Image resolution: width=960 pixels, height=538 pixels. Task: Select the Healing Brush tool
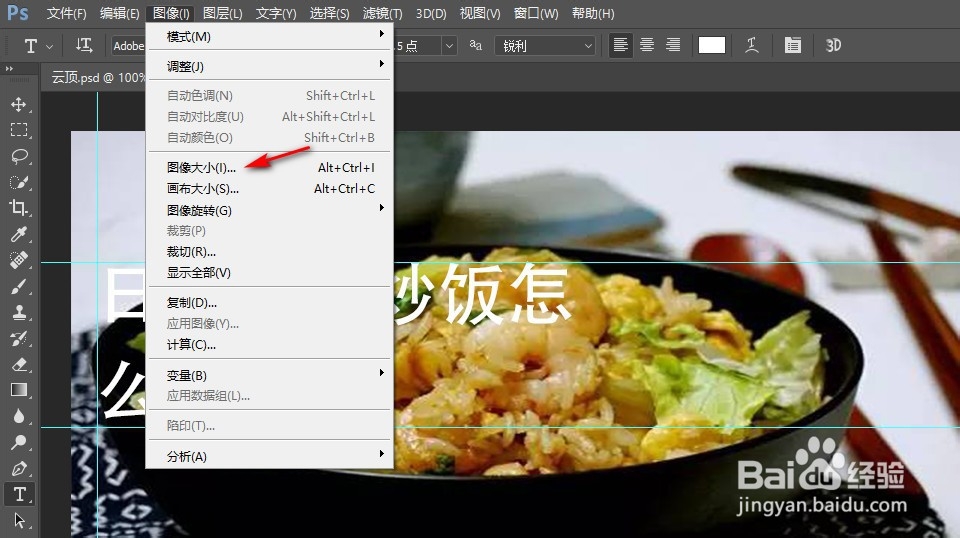click(18, 260)
